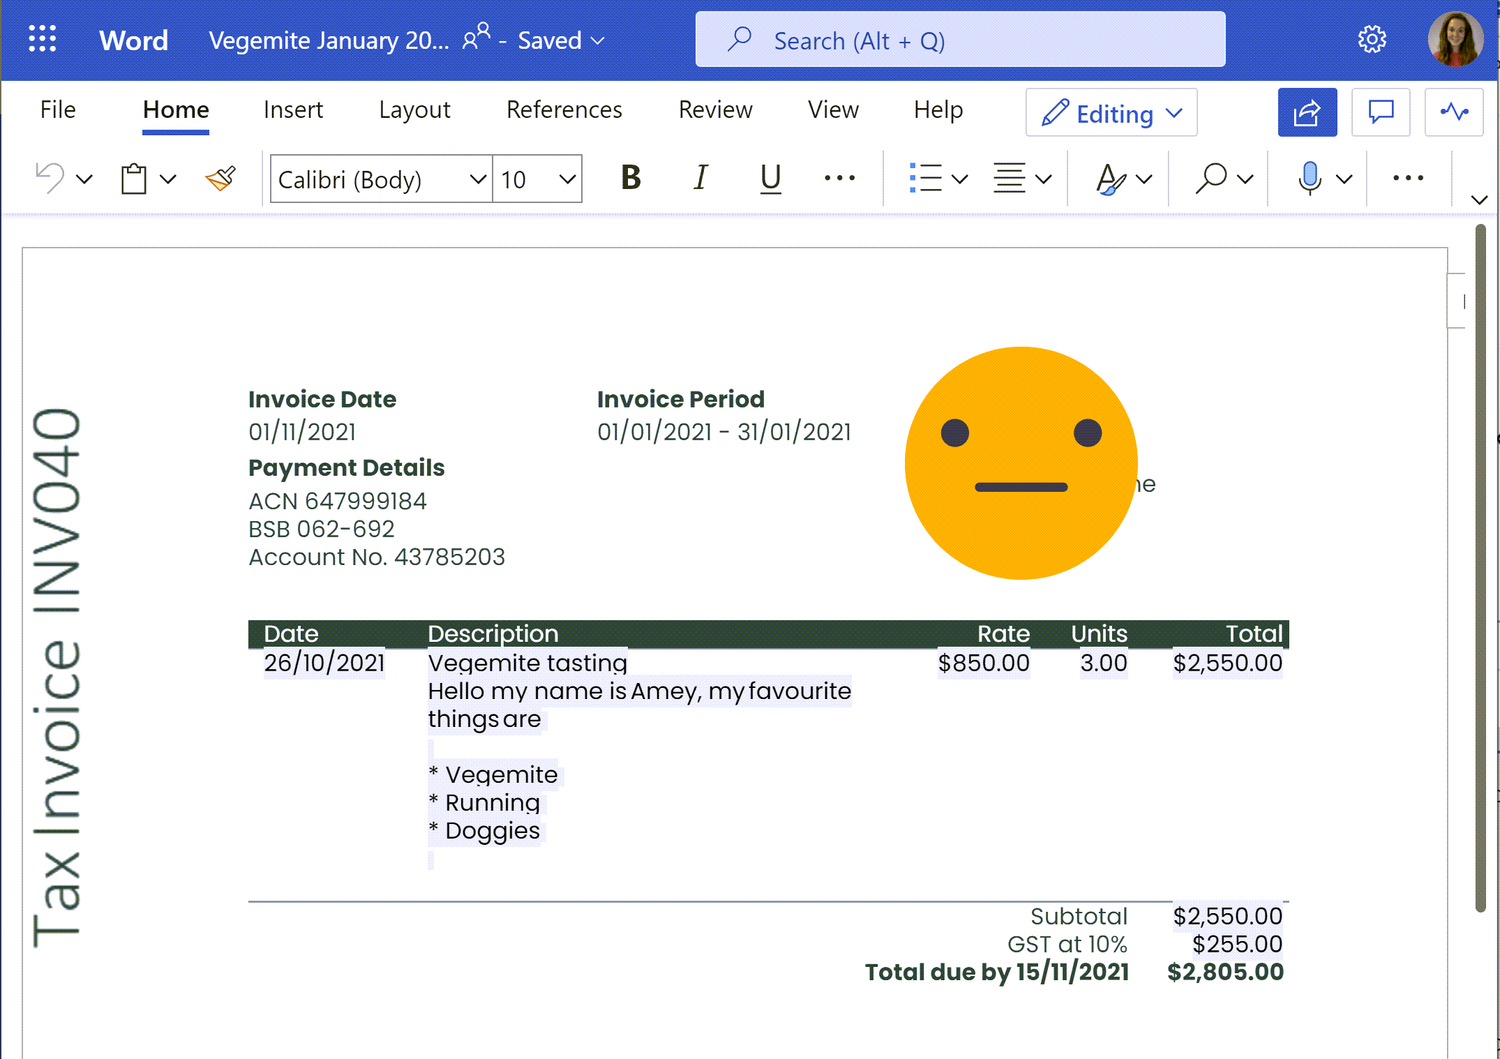Click the Saved status label
This screenshot has height=1059, width=1500.
[x=549, y=40]
